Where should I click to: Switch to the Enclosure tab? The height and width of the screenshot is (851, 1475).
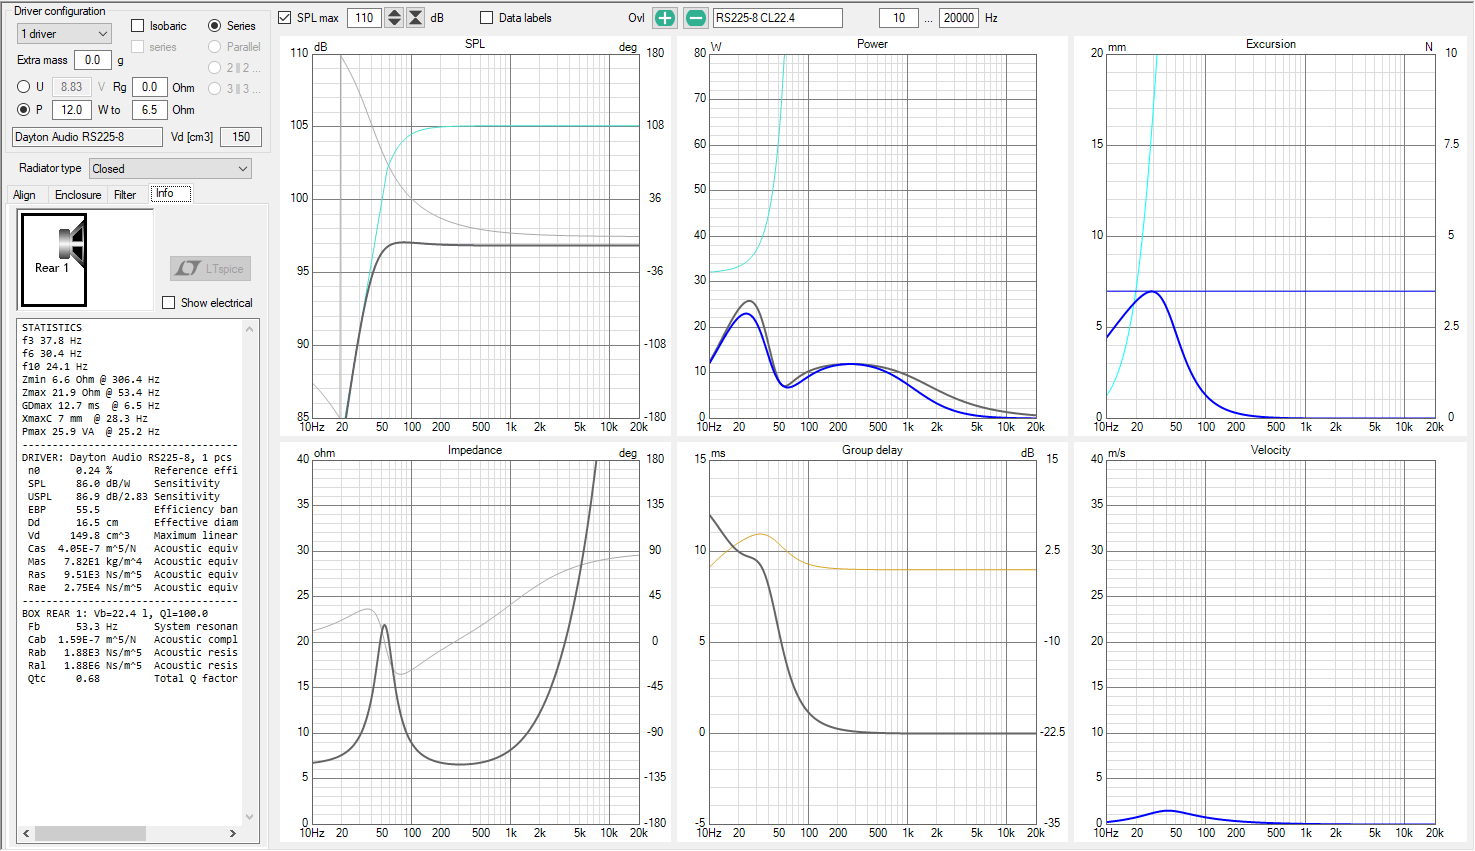click(78, 195)
